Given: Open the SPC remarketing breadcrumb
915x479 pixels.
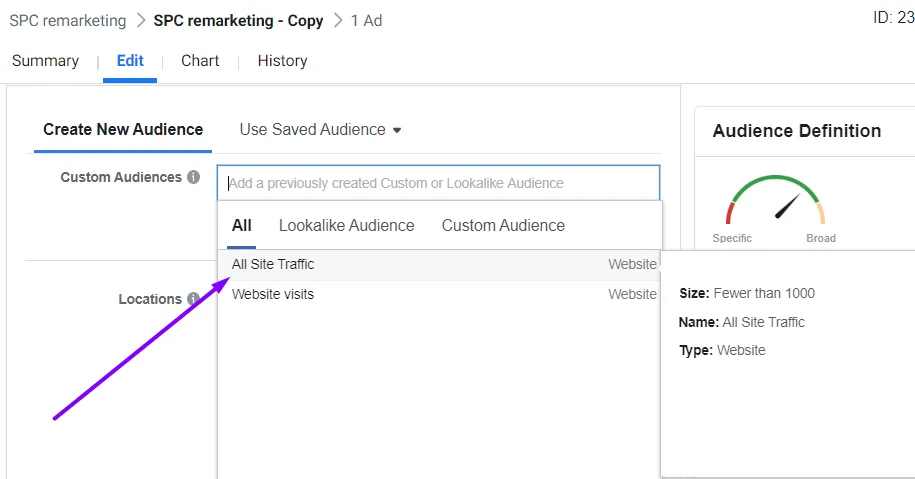Looking at the screenshot, I should [68, 21].
